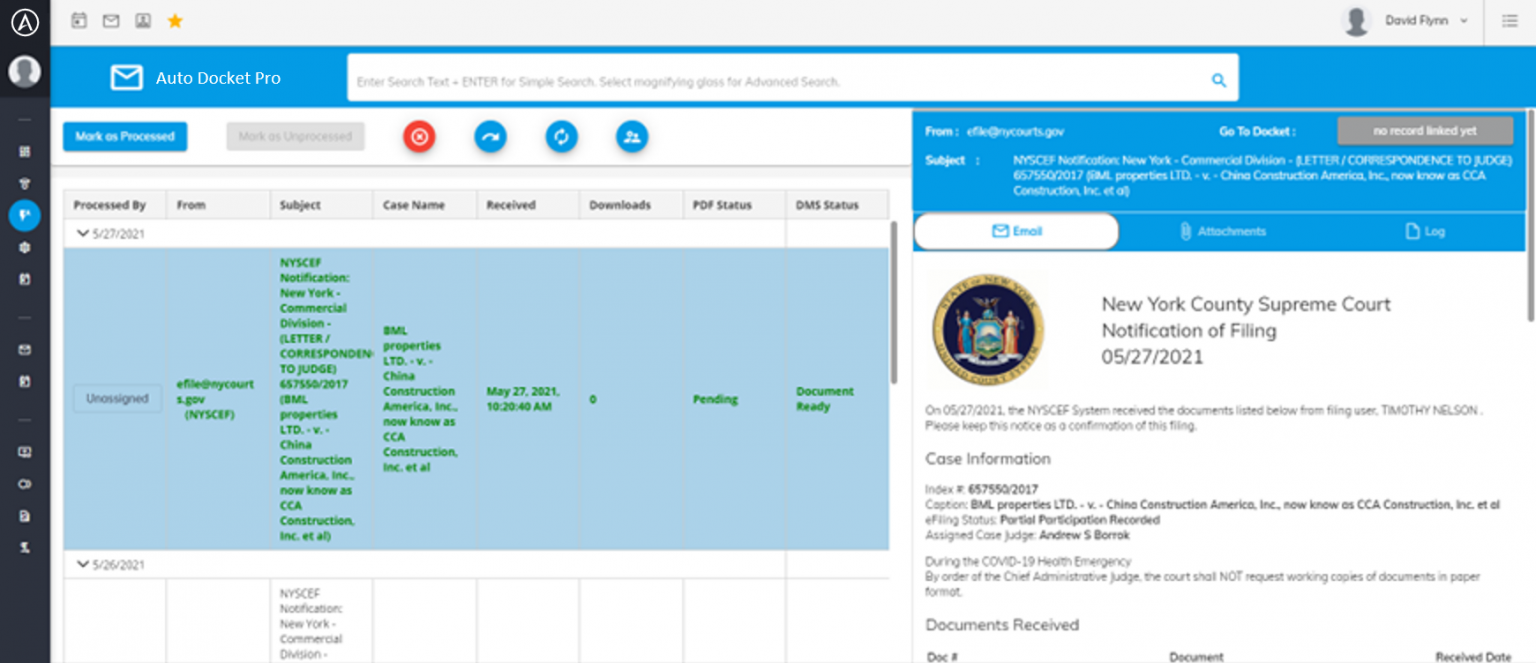This screenshot has height=663, width=1536.
Task: Open the Auto Docket Pro mail logo
Action: pos(127,77)
